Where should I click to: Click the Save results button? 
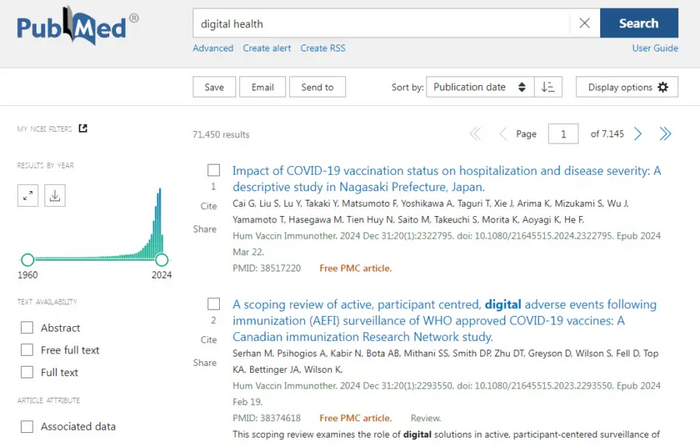click(214, 87)
